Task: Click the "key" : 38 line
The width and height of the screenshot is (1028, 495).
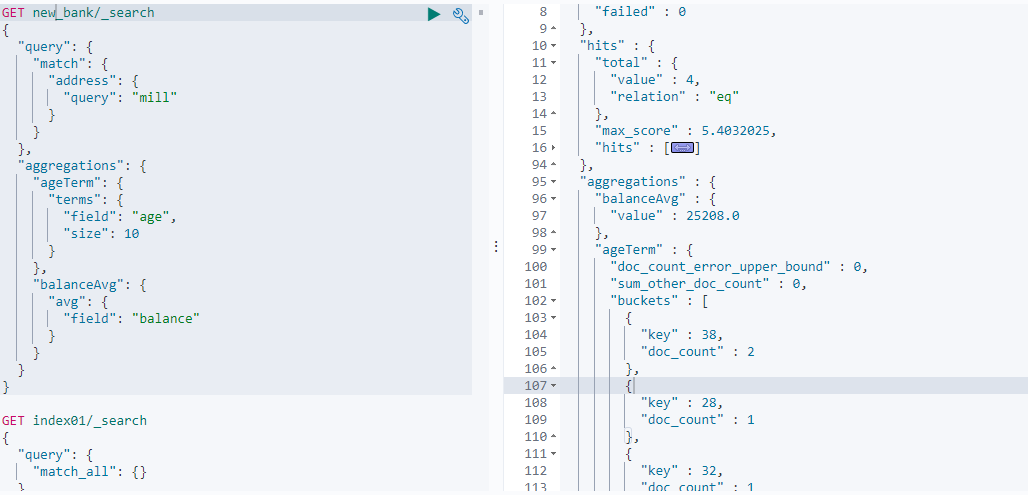Action: (x=681, y=335)
